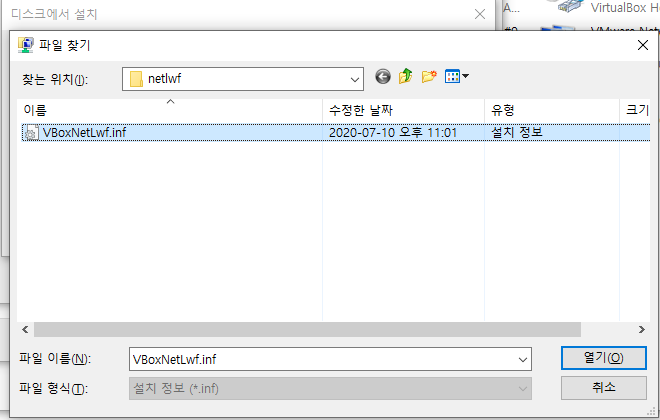Viewport: 660px width, 420px height.
Task: Go up one folder level
Action: [x=406, y=77]
